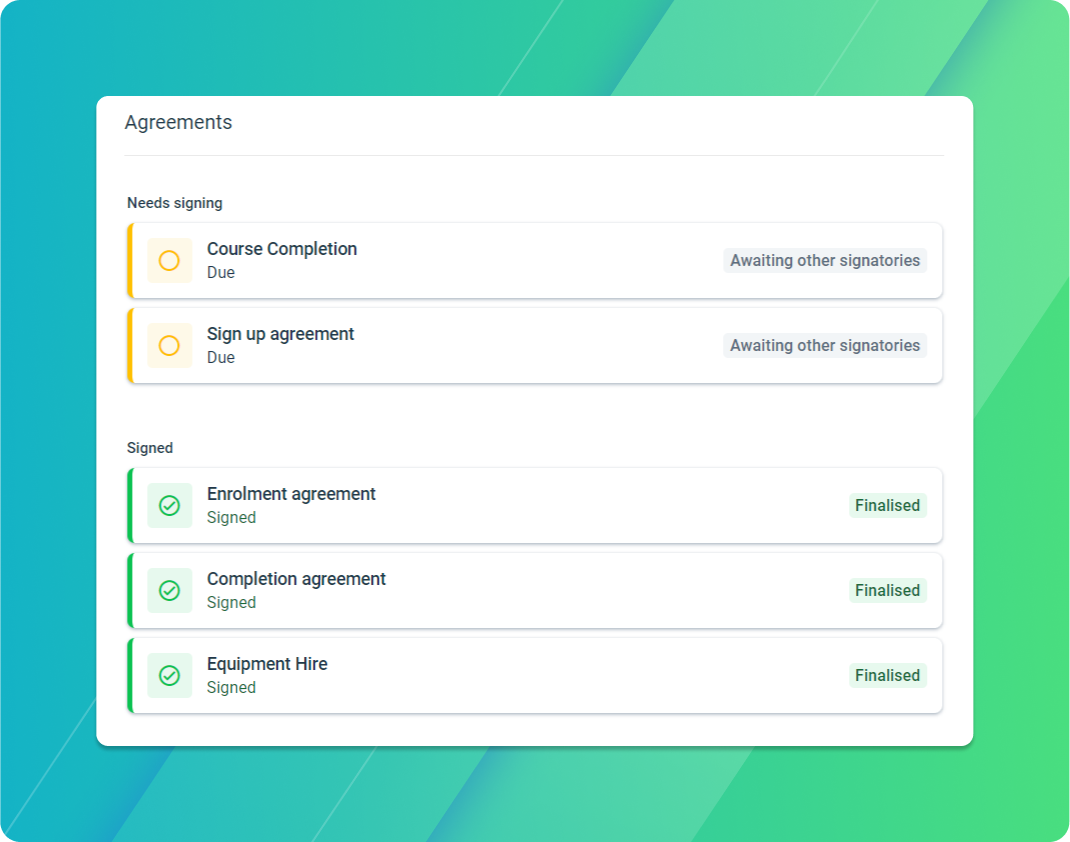Click the signed status icon on Equipment Hire row
1070x842 pixels.
click(x=169, y=675)
